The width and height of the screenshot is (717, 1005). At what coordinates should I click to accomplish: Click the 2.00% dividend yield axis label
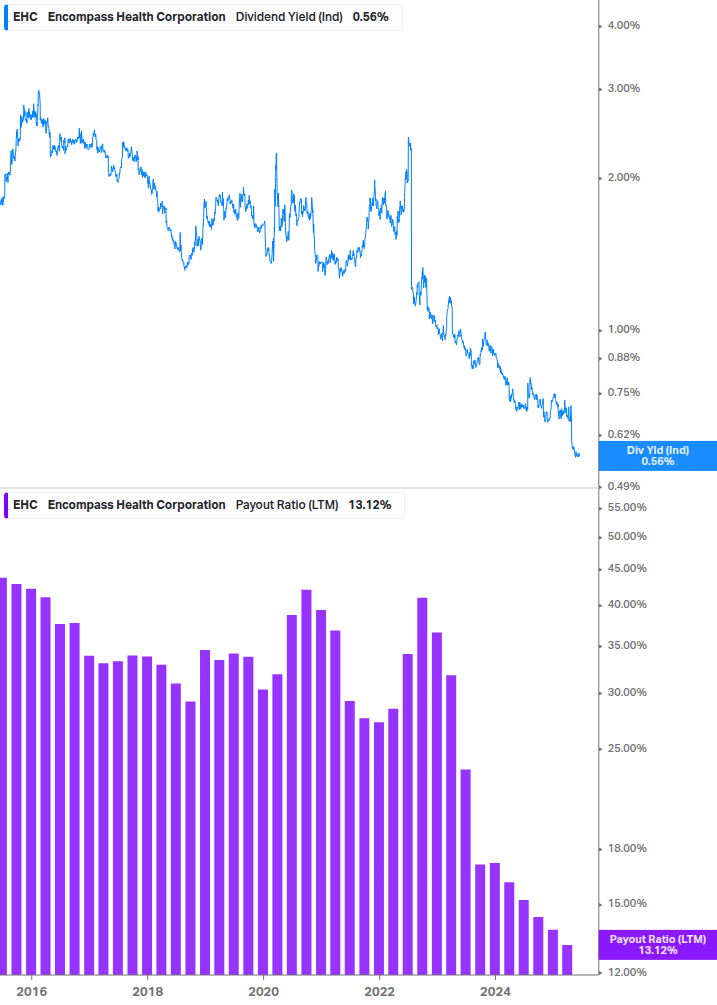point(623,178)
